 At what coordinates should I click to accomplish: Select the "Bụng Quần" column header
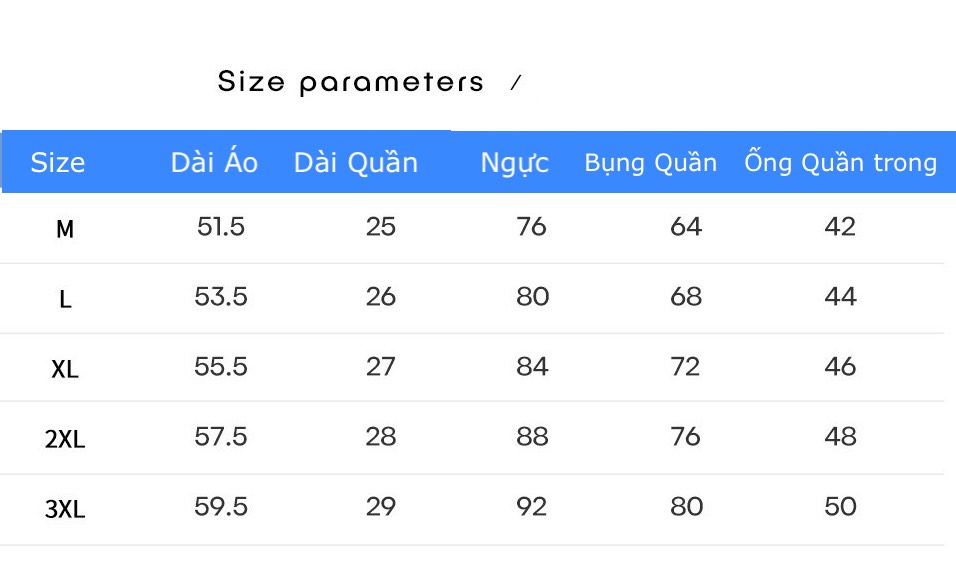point(651,163)
